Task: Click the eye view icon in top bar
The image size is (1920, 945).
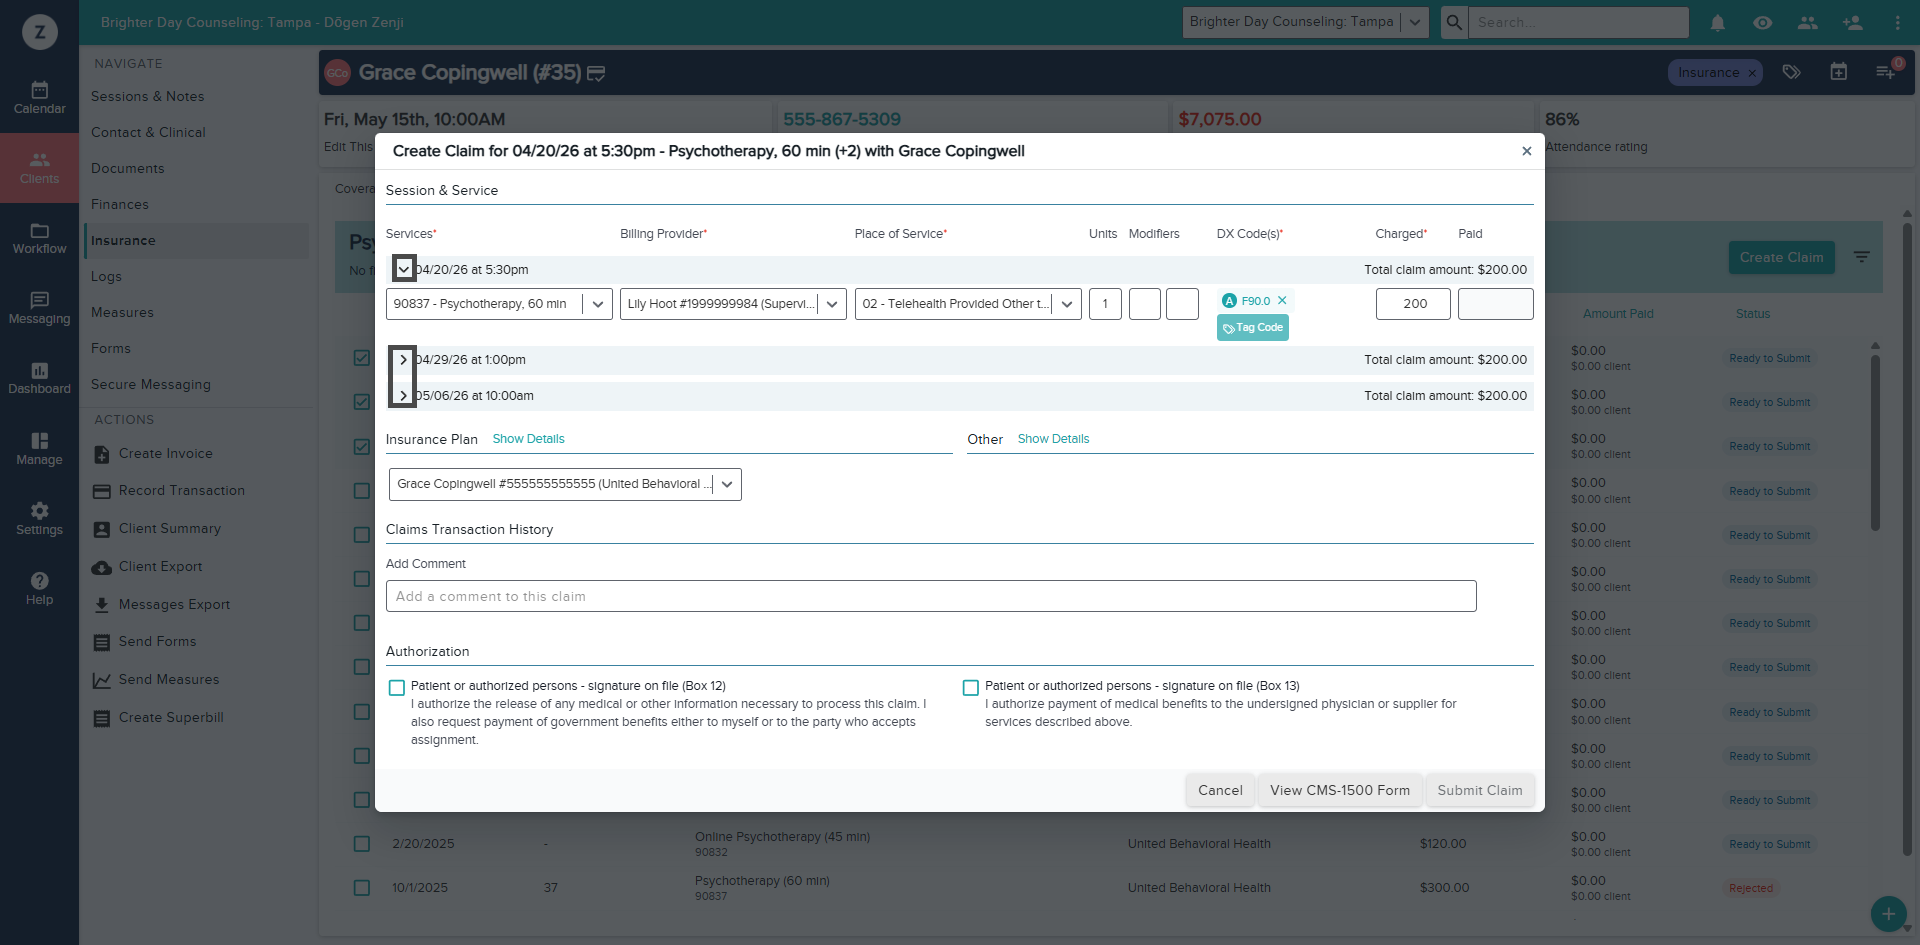Action: (x=1763, y=22)
